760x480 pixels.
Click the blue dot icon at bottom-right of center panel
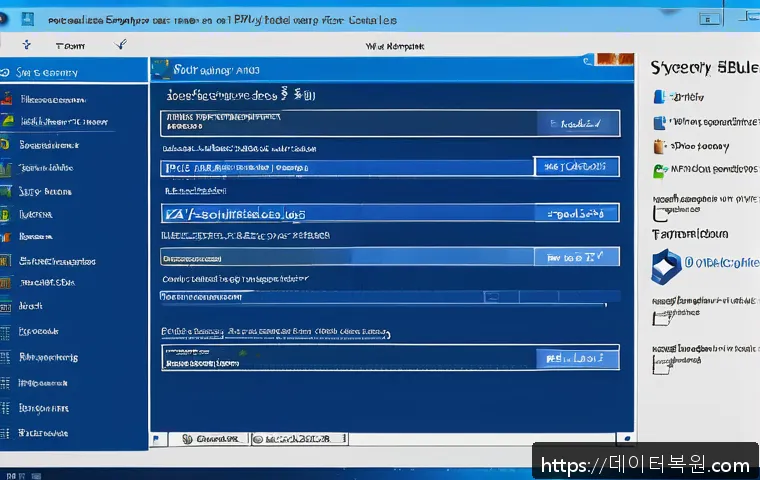(627, 438)
